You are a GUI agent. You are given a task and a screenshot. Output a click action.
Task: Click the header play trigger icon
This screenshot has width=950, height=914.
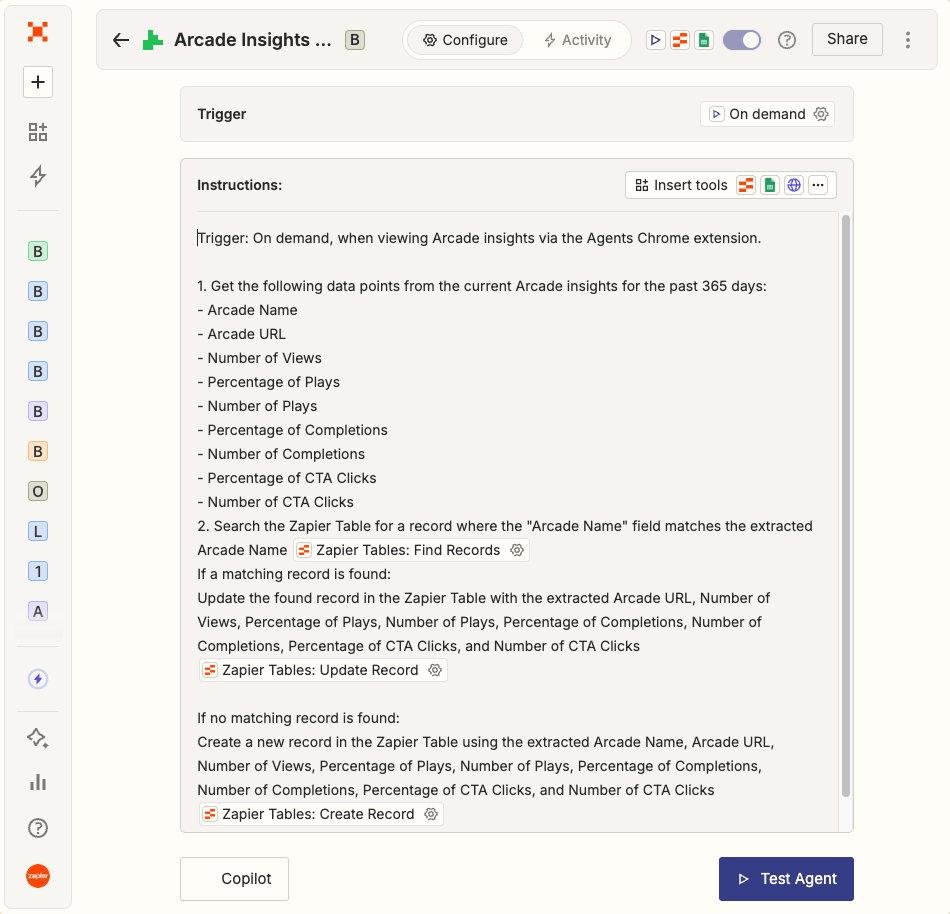click(655, 40)
